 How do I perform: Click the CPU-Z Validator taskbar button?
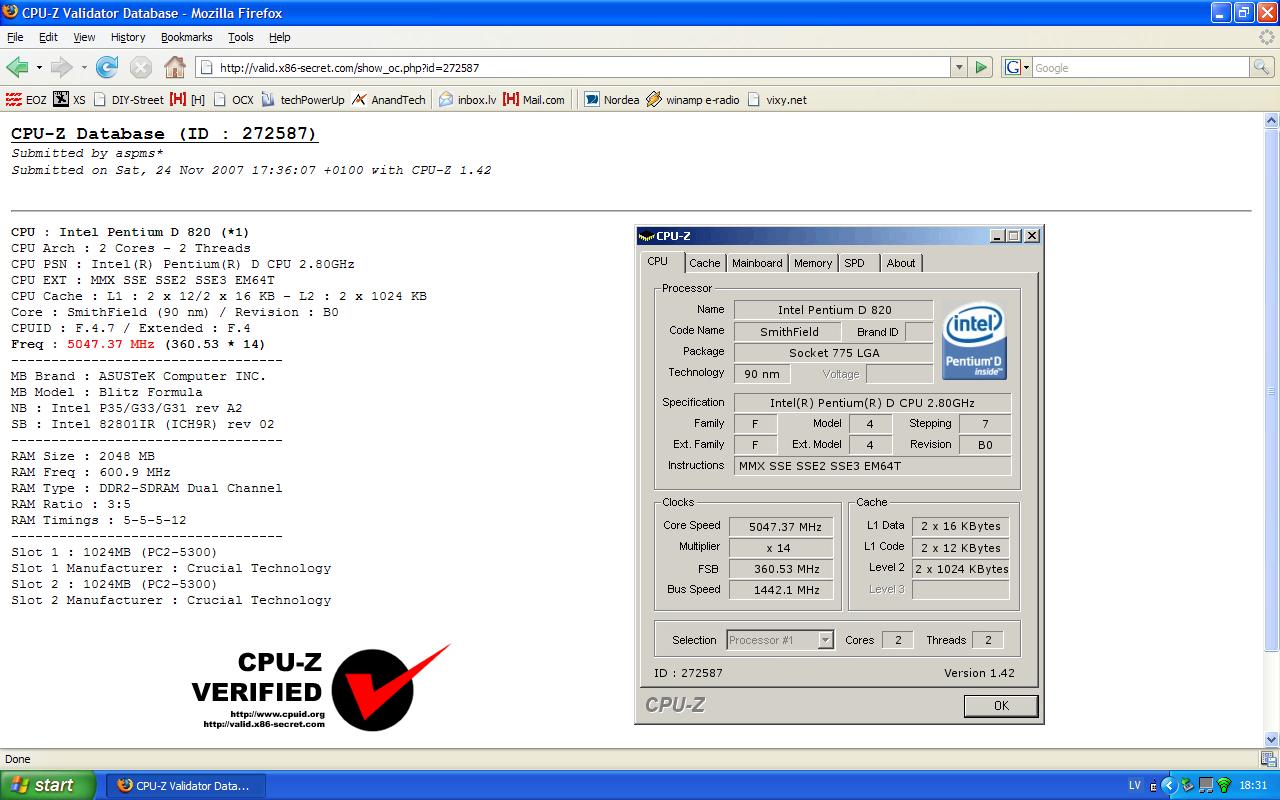click(x=185, y=786)
